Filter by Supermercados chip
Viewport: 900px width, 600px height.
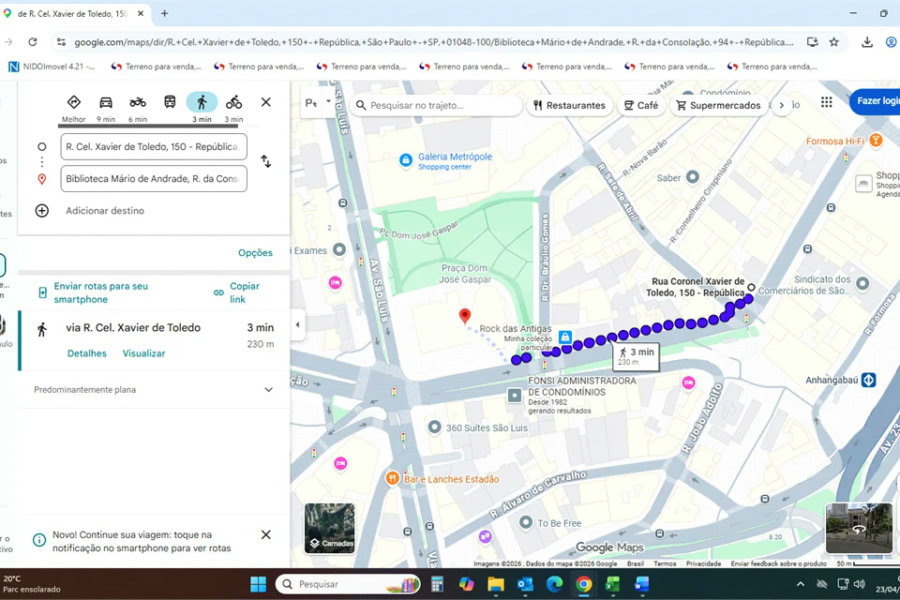pos(718,106)
